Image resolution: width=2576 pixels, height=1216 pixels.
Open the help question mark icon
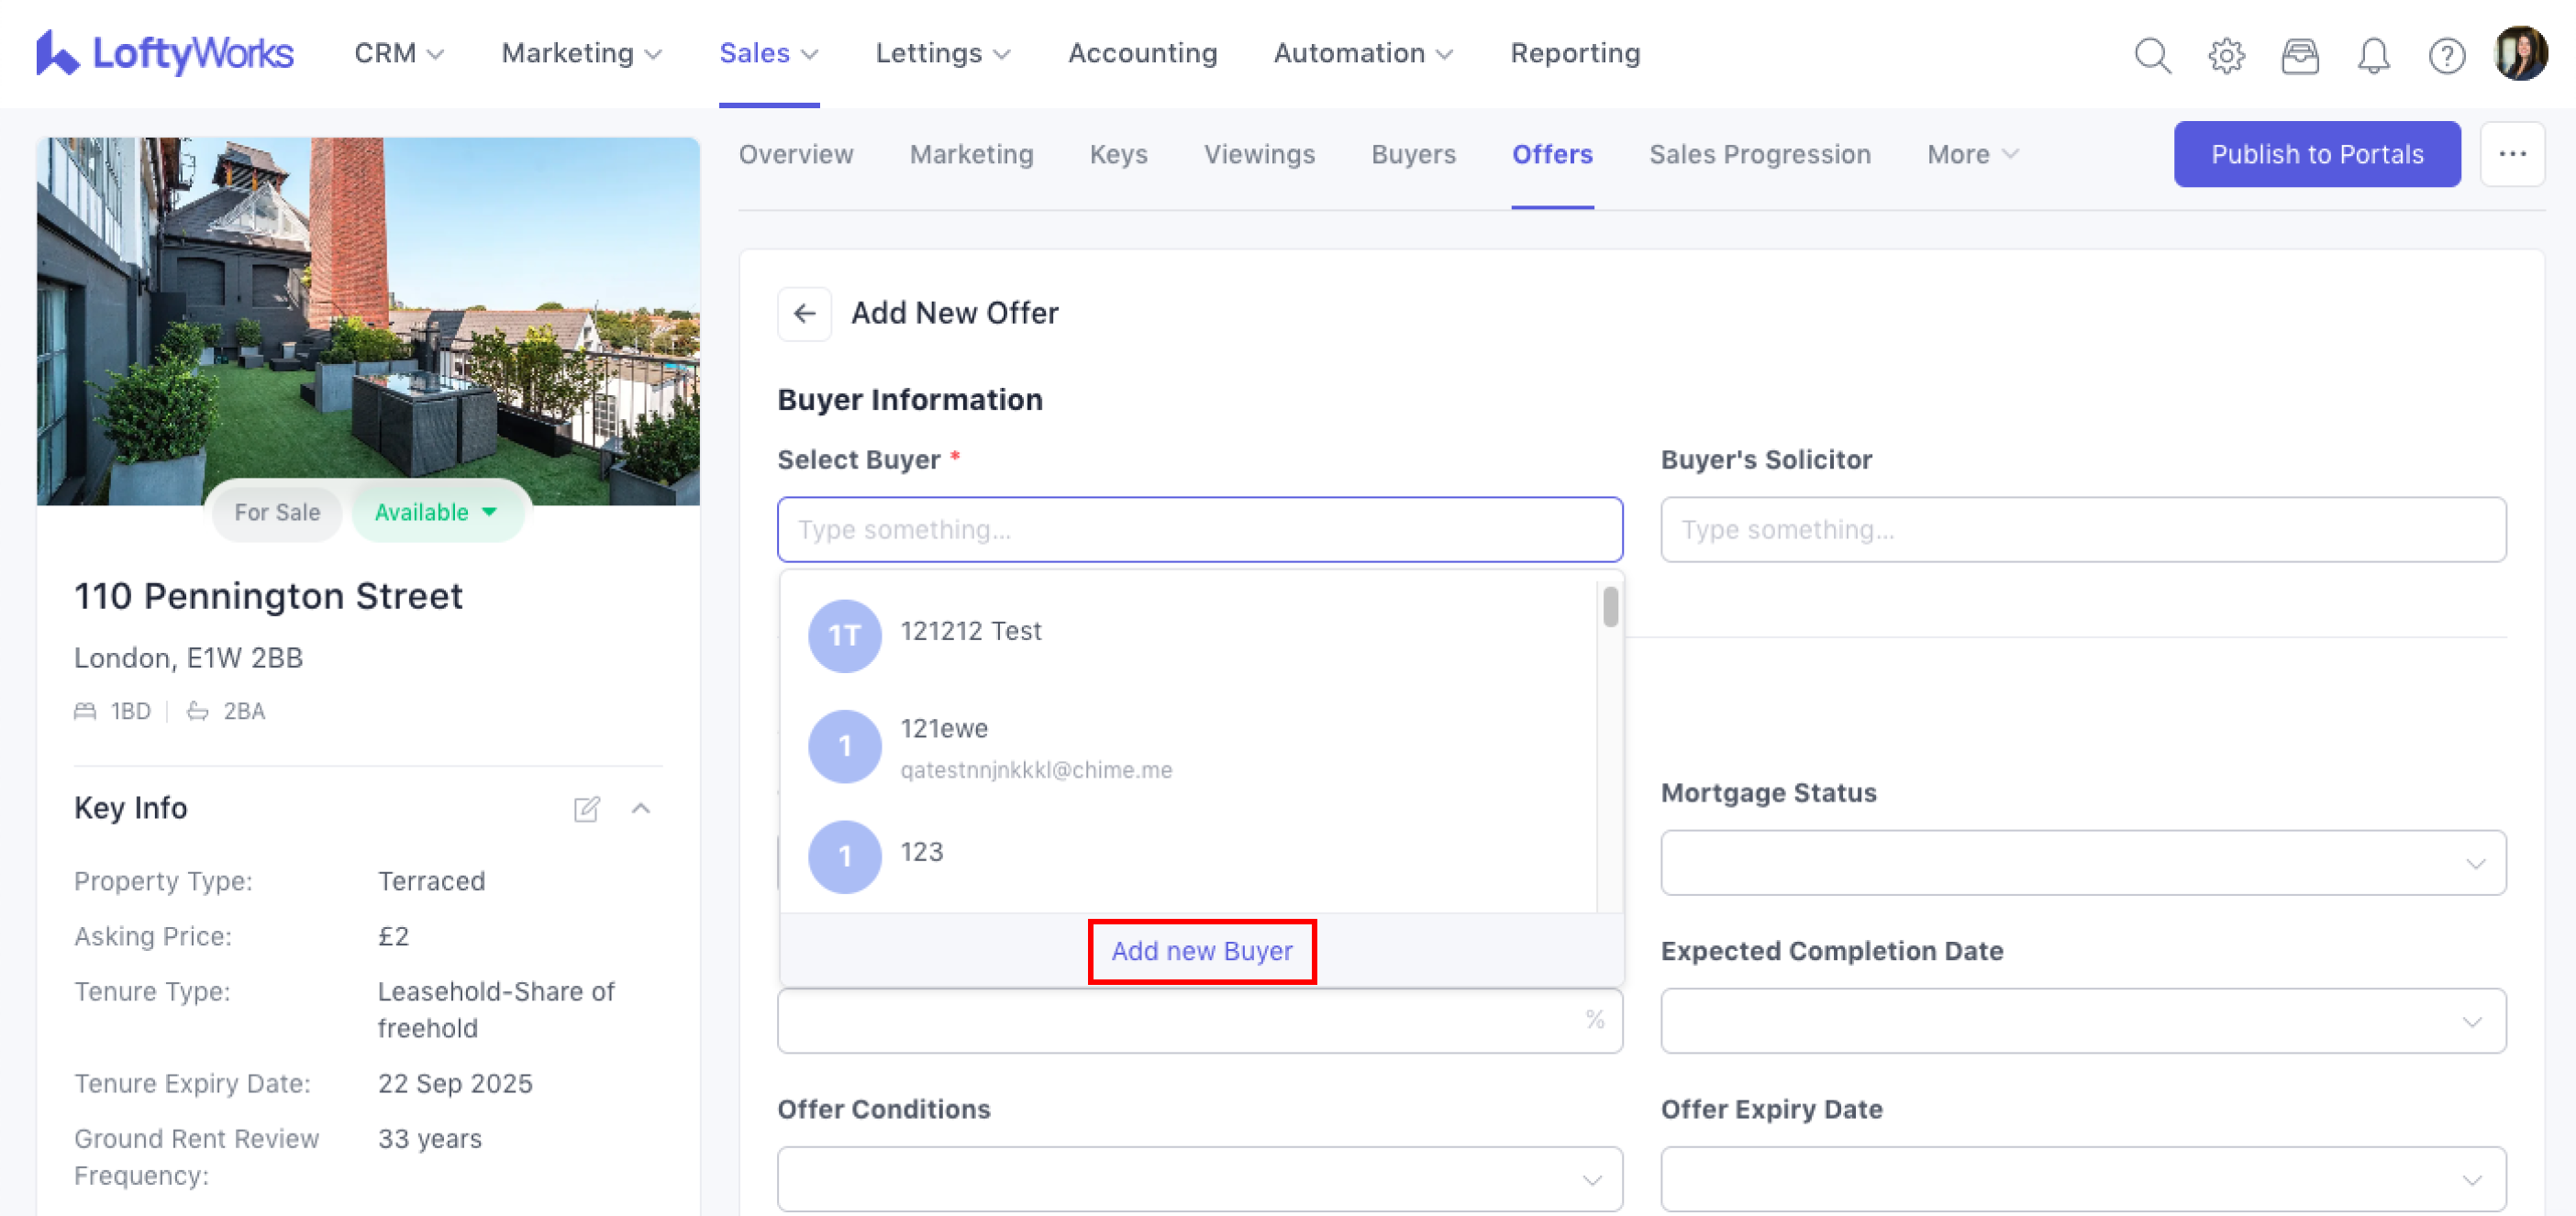tap(2446, 55)
